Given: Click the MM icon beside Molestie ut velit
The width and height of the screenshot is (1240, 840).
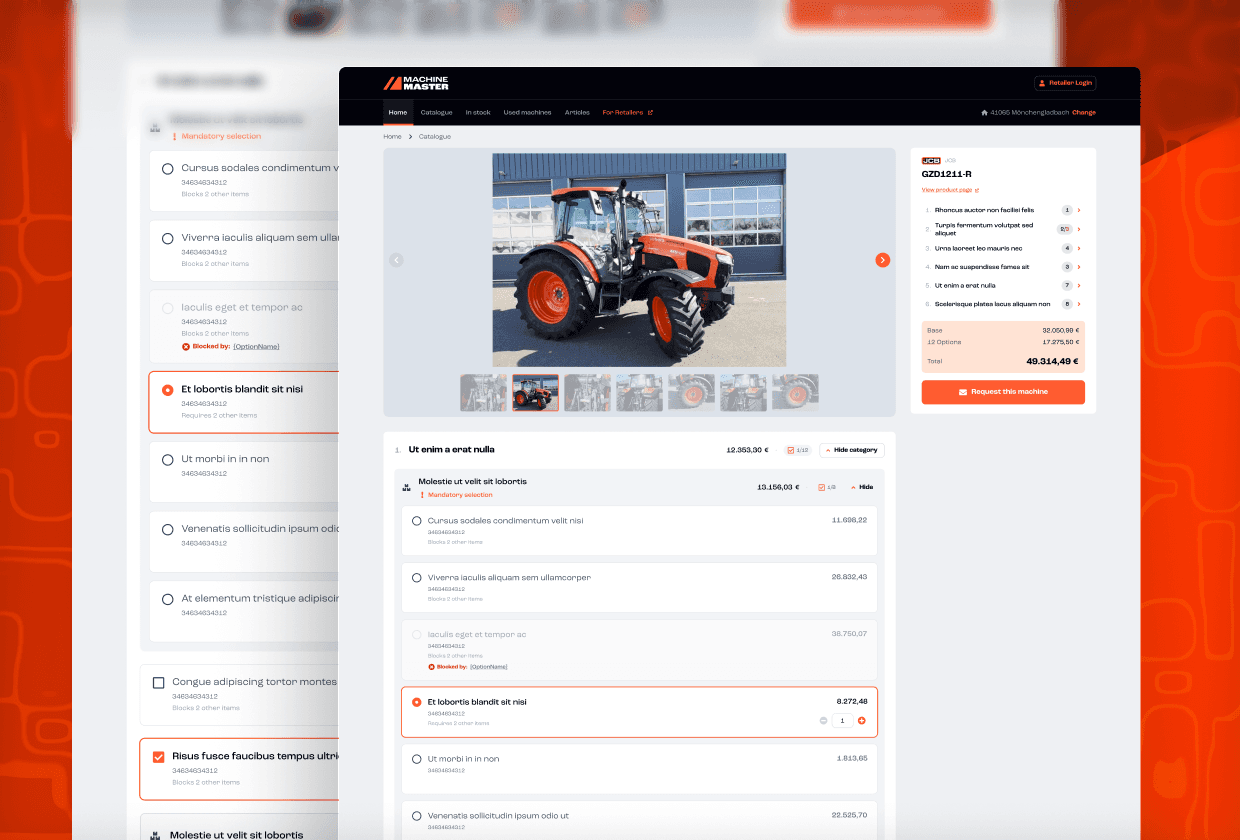Looking at the screenshot, I should click(407, 487).
